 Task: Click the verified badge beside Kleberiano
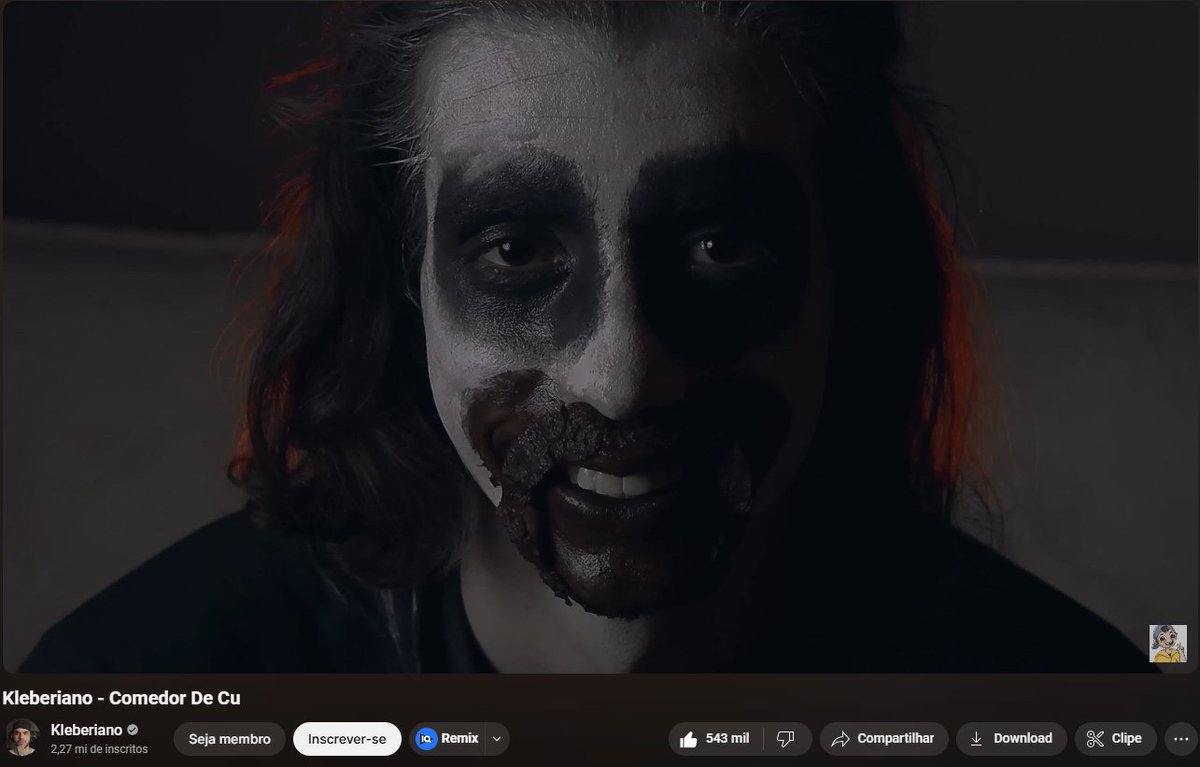pyautogui.click(x=133, y=730)
